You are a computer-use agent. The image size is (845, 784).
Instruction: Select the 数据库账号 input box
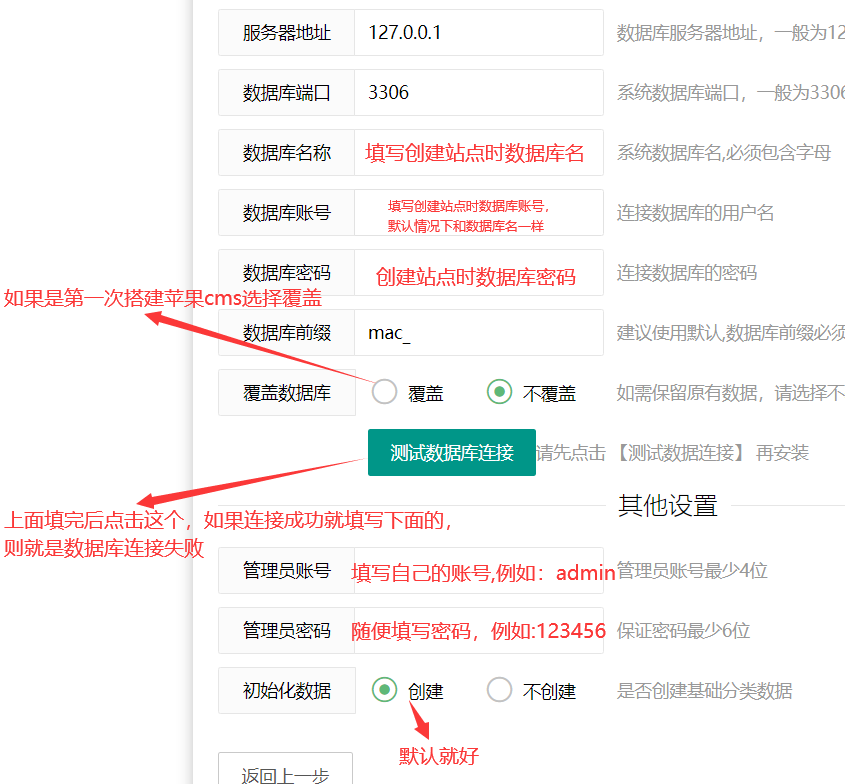coord(478,213)
